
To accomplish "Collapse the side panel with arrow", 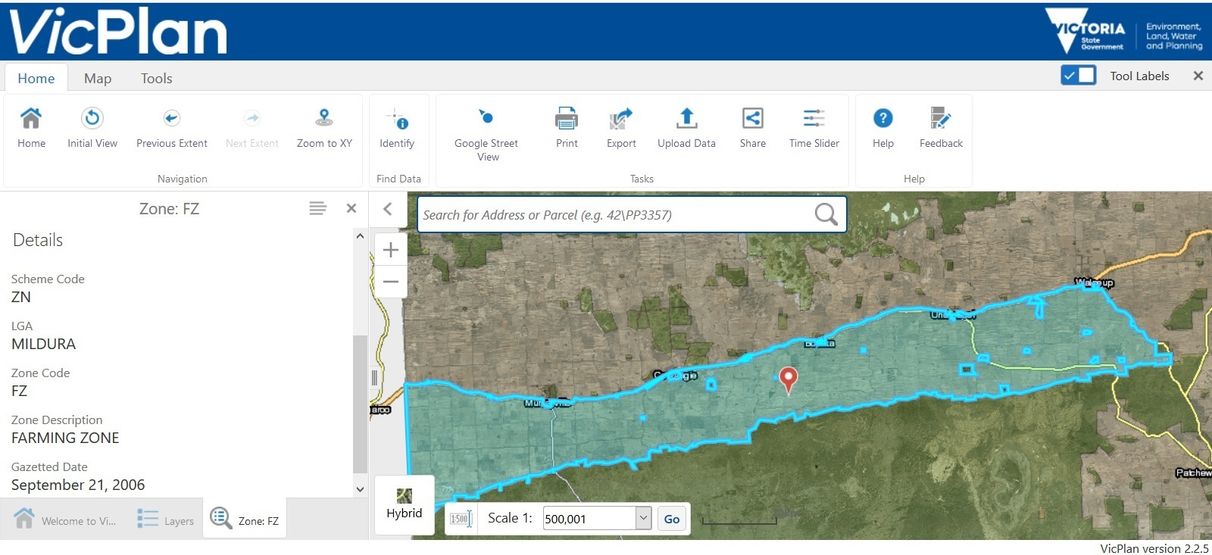I will 388,209.
